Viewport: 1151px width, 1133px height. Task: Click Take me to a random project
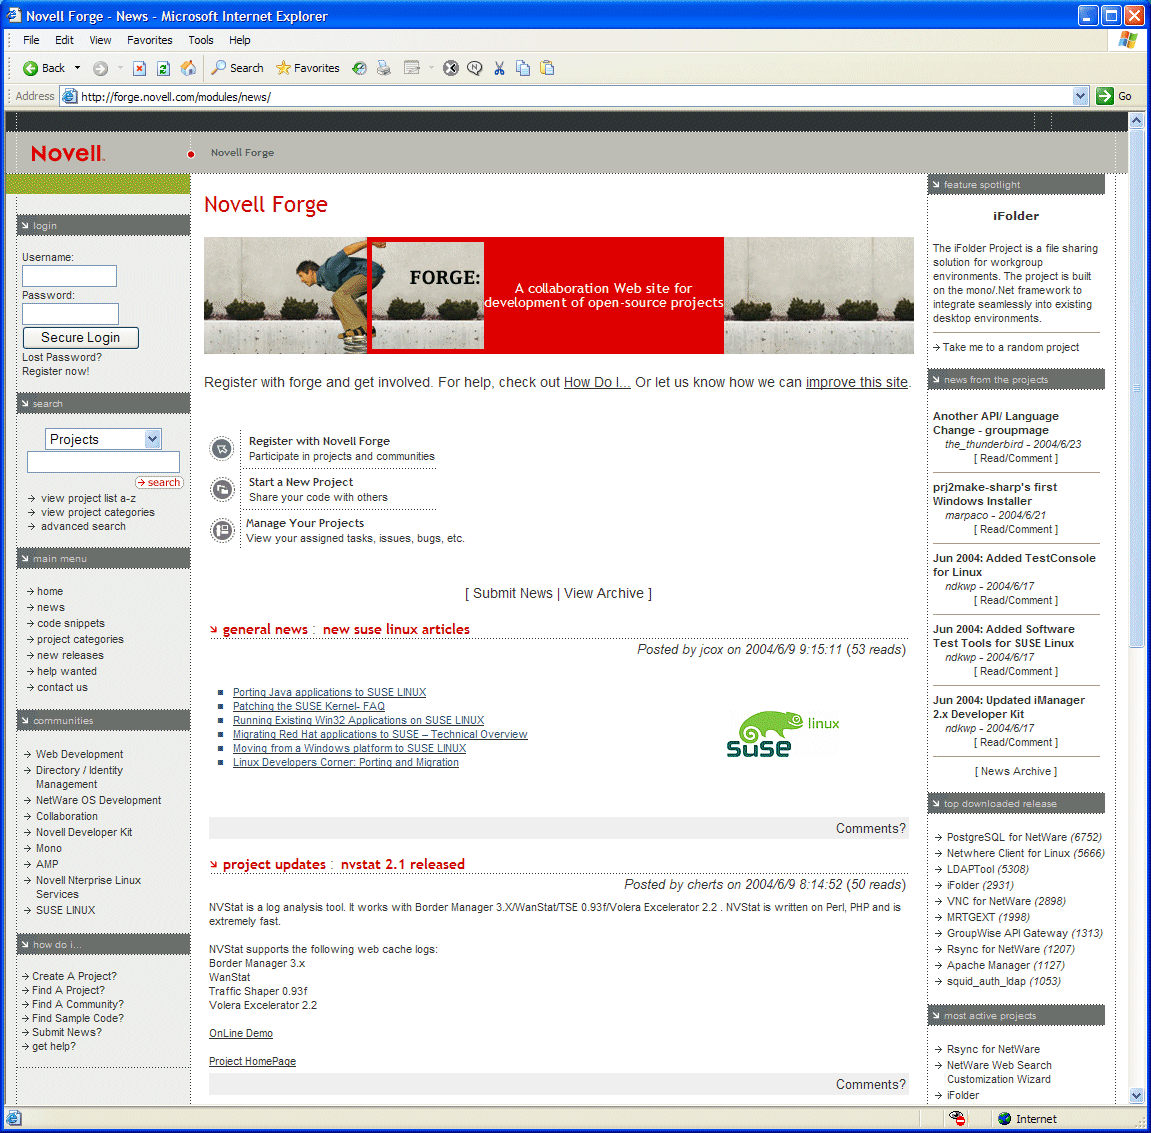coord(1011,347)
